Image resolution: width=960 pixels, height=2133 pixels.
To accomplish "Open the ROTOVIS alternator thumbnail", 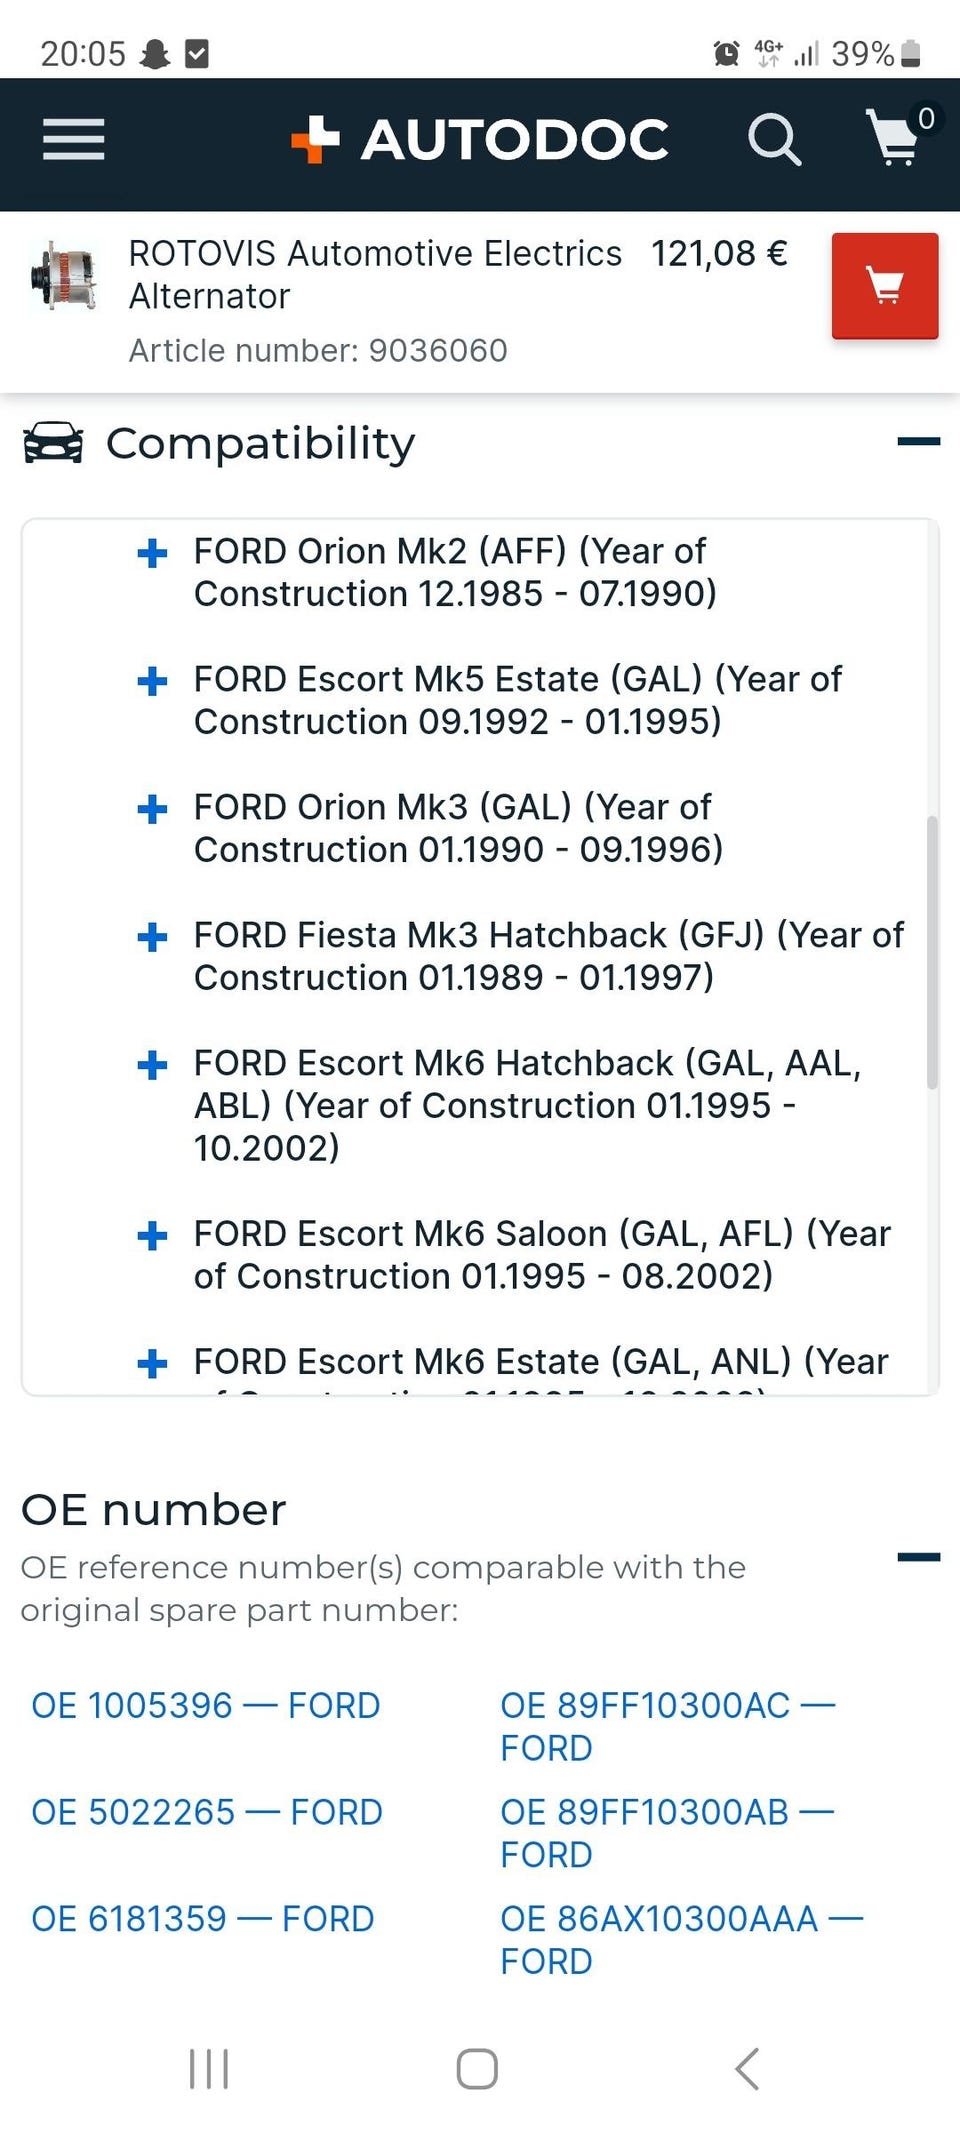I will click(64, 277).
